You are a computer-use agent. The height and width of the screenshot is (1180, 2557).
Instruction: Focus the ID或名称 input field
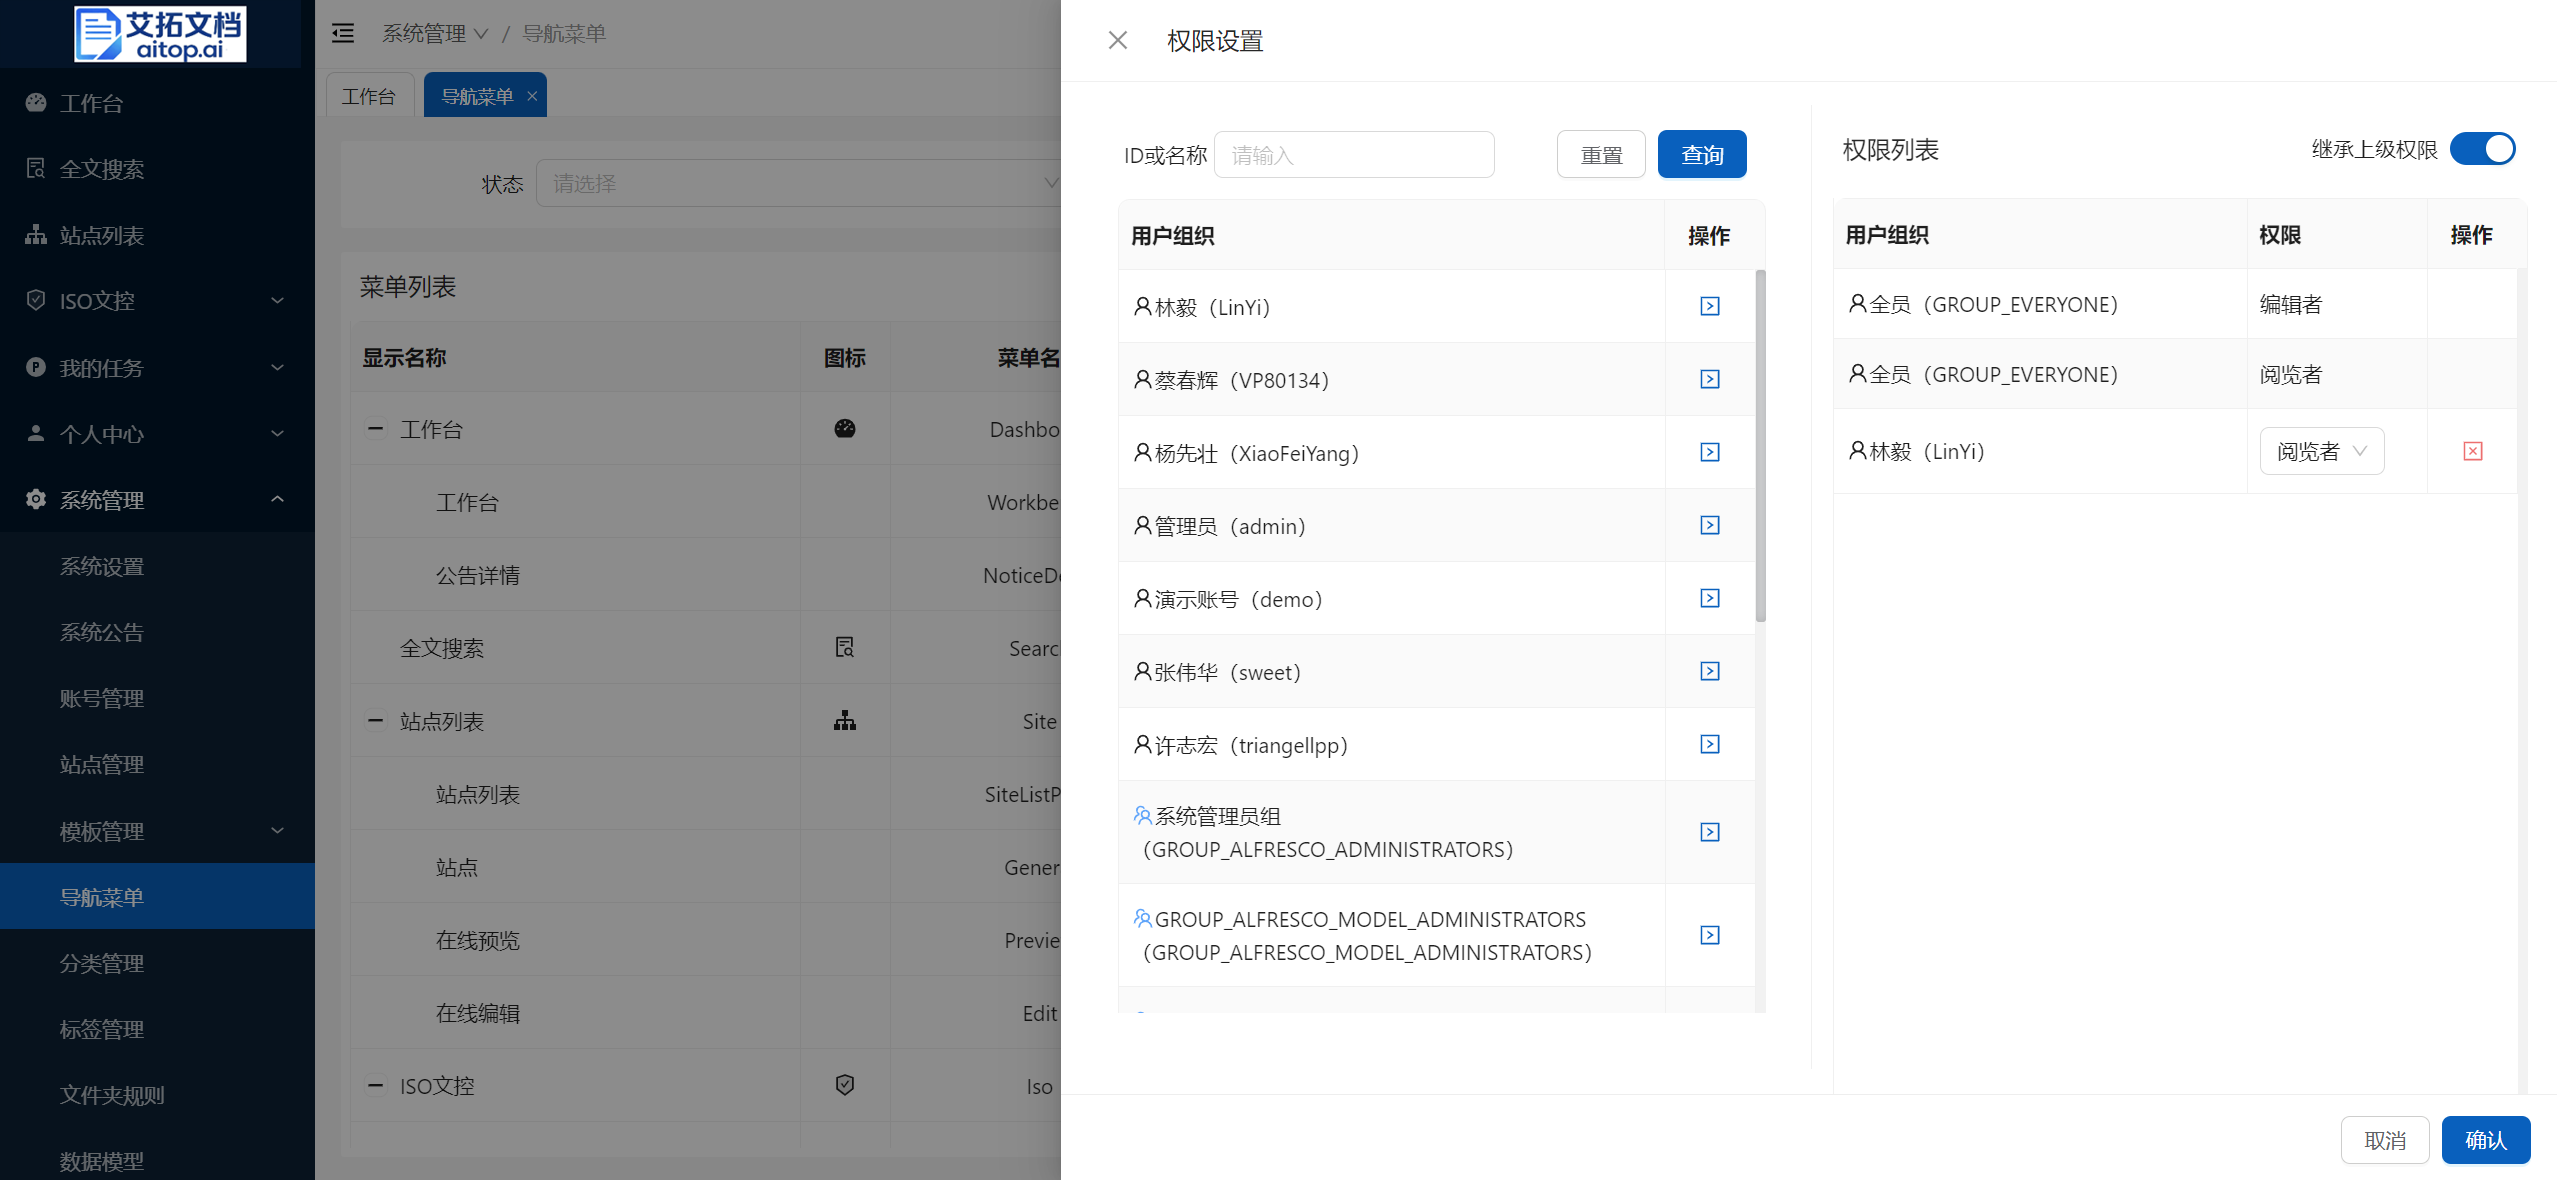click(1353, 155)
